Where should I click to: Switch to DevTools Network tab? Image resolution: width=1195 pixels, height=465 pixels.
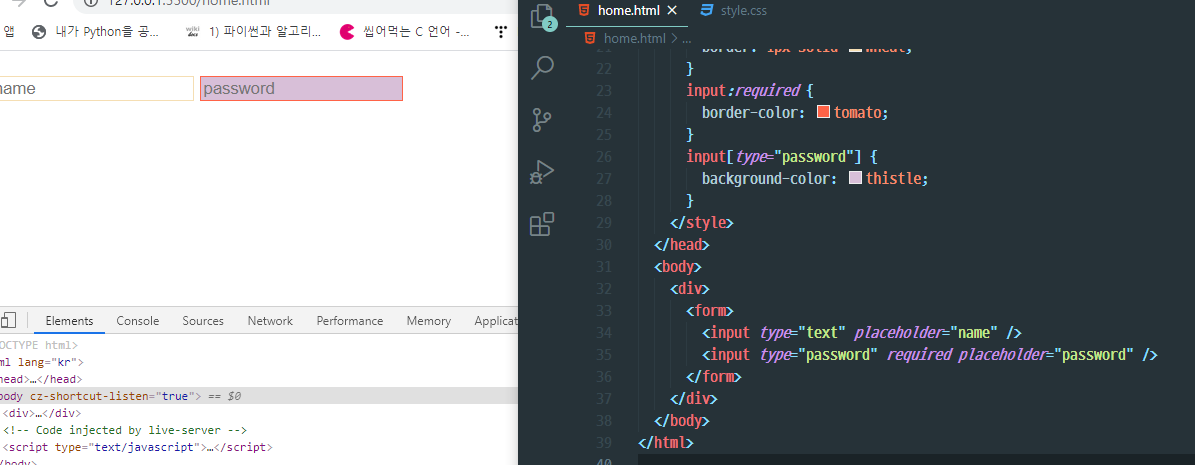pos(270,321)
